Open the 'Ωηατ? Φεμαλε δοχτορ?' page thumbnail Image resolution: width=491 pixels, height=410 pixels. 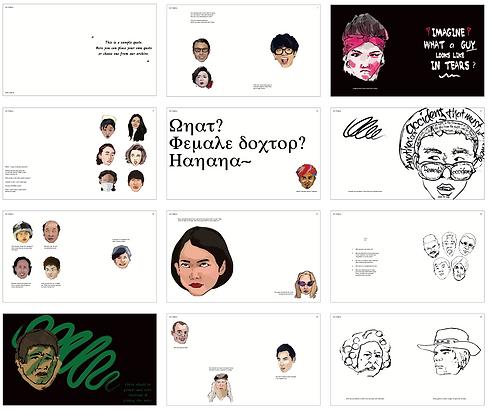(x=244, y=154)
